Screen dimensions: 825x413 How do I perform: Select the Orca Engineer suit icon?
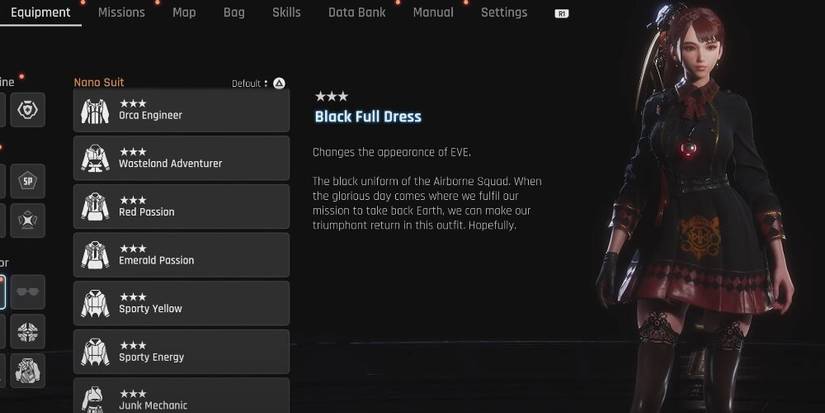[95, 111]
